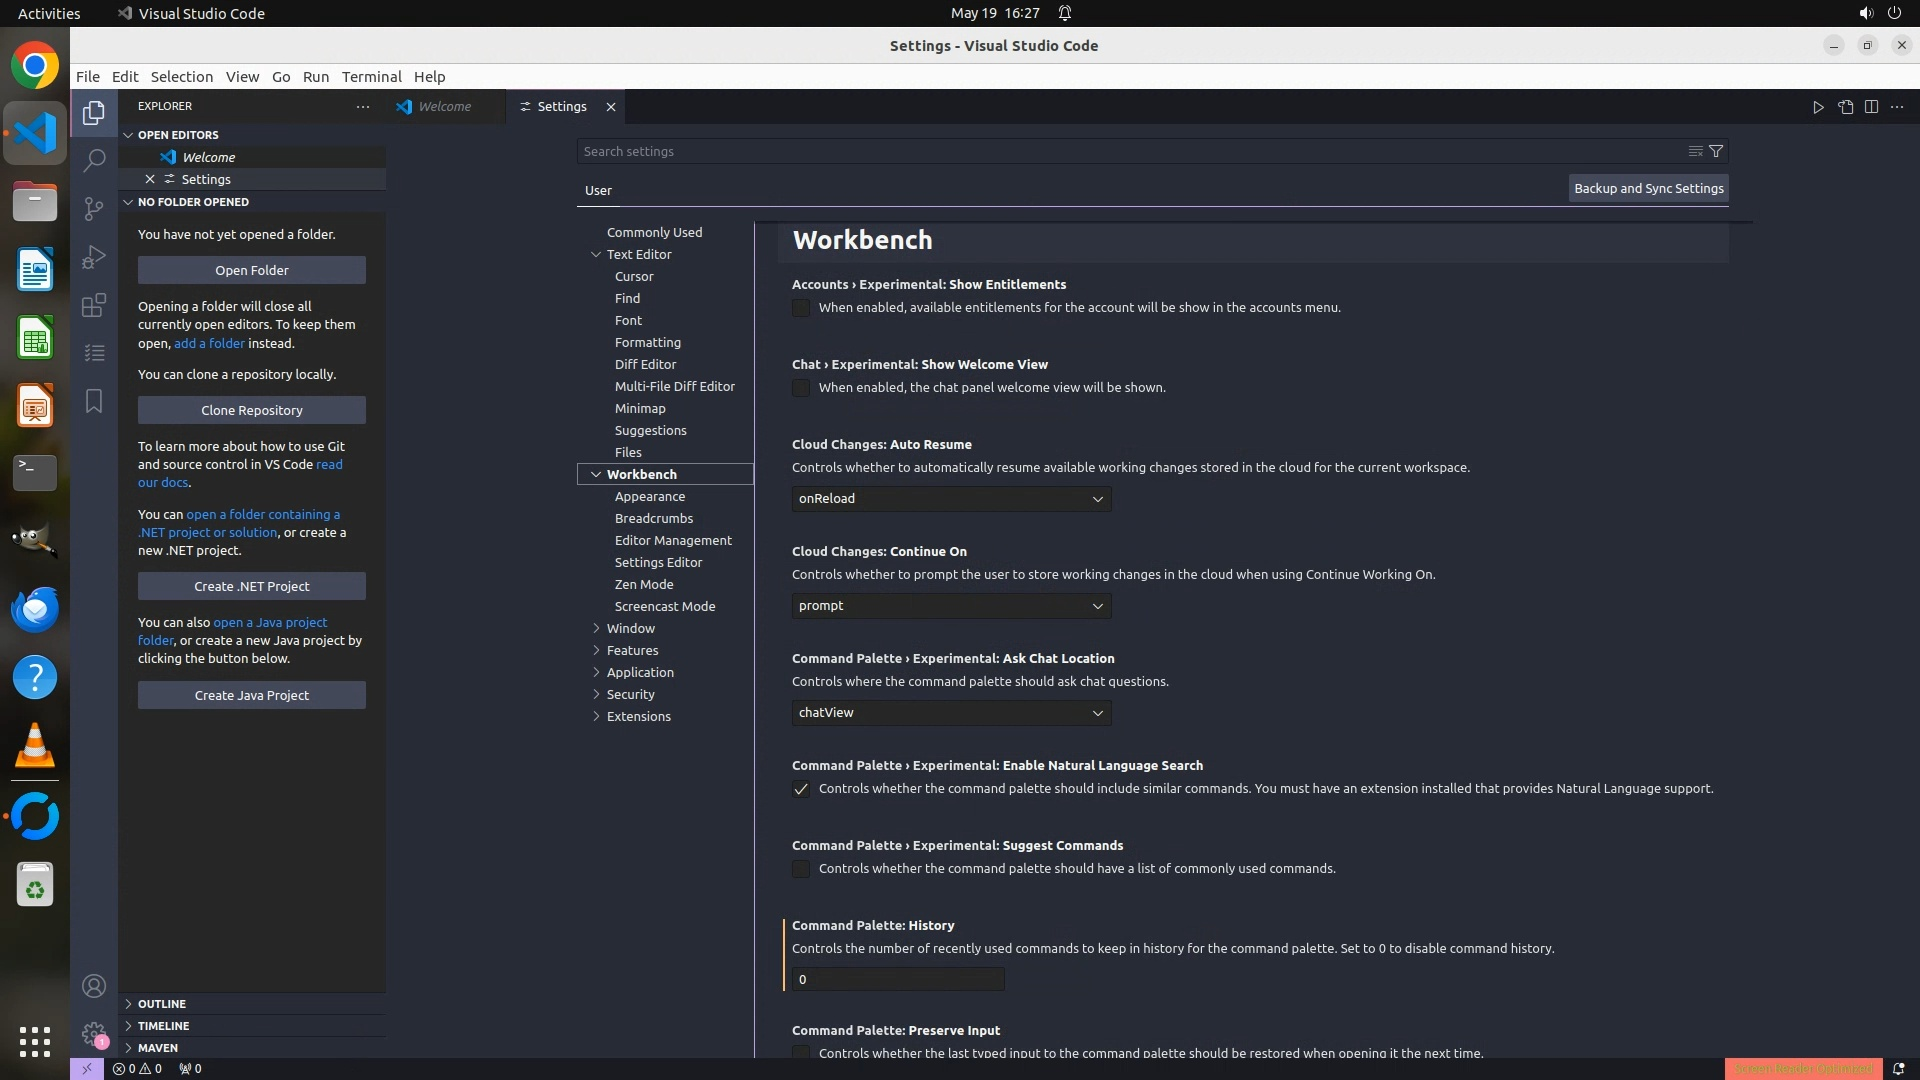Click the Accounts icon in activity bar

(94, 987)
